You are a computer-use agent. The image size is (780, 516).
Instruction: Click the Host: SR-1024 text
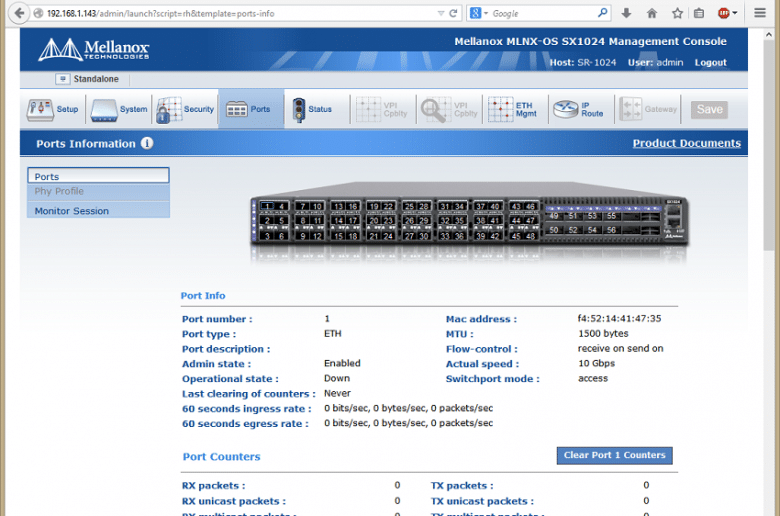point(583,63)
